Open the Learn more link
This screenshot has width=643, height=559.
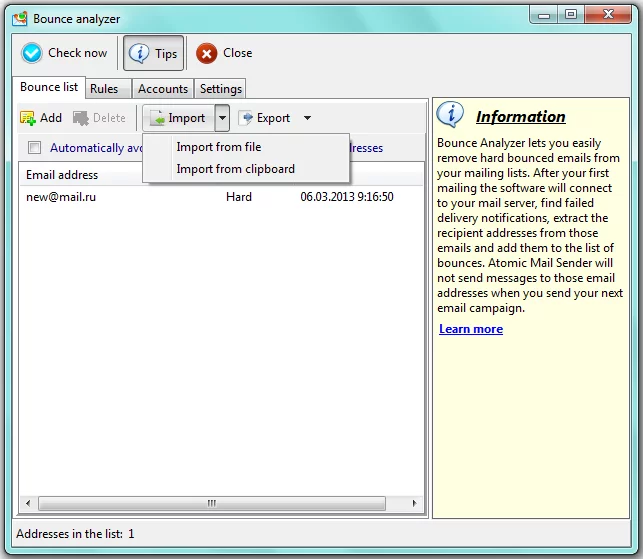pyautogui.click(x=470, y=329)
